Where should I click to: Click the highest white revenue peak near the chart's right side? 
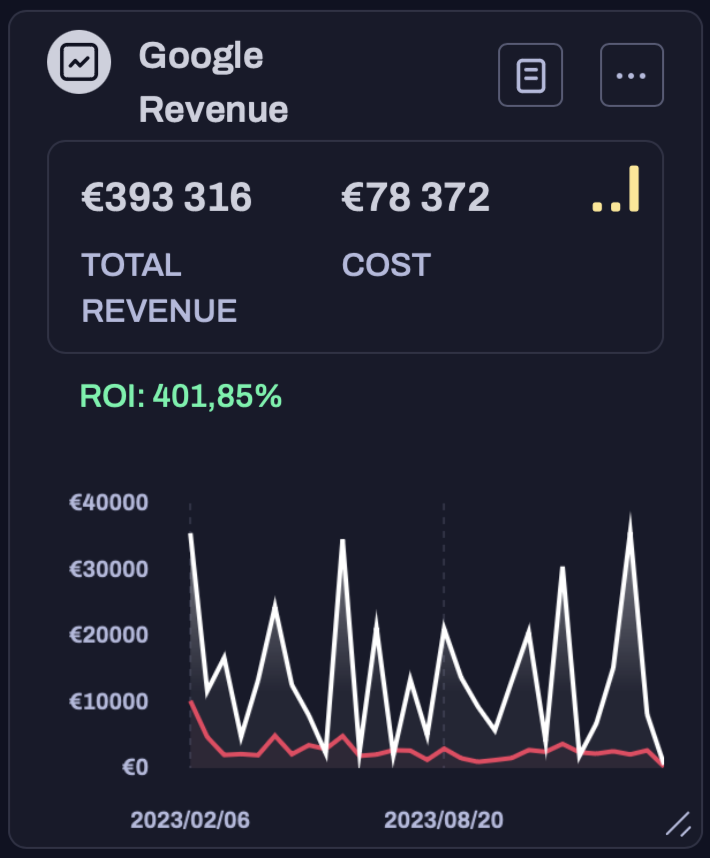(x=630, y=518)
